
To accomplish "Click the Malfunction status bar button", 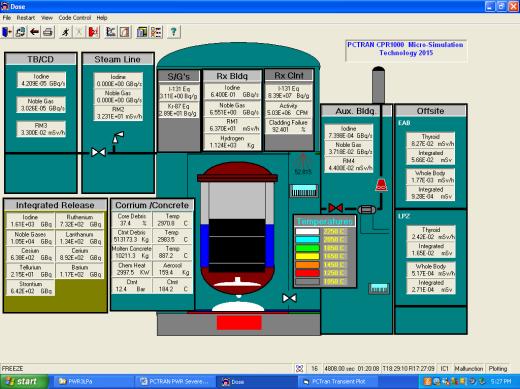I will (468, 369).
